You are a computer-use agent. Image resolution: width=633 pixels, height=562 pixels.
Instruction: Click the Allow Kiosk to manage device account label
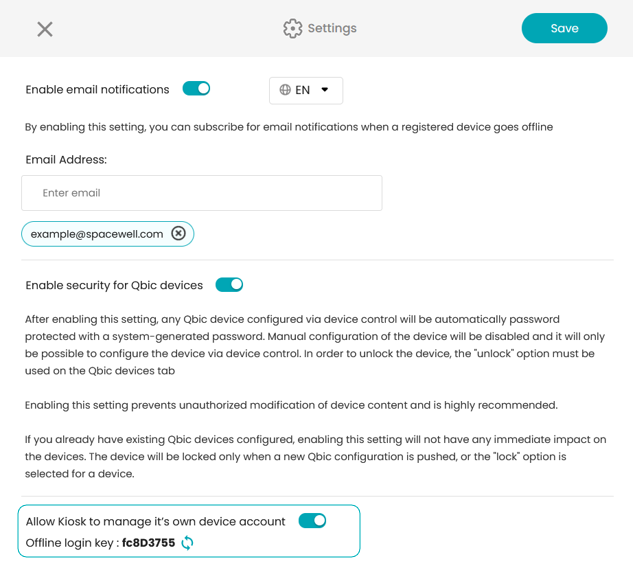click(x=155, y=522)
